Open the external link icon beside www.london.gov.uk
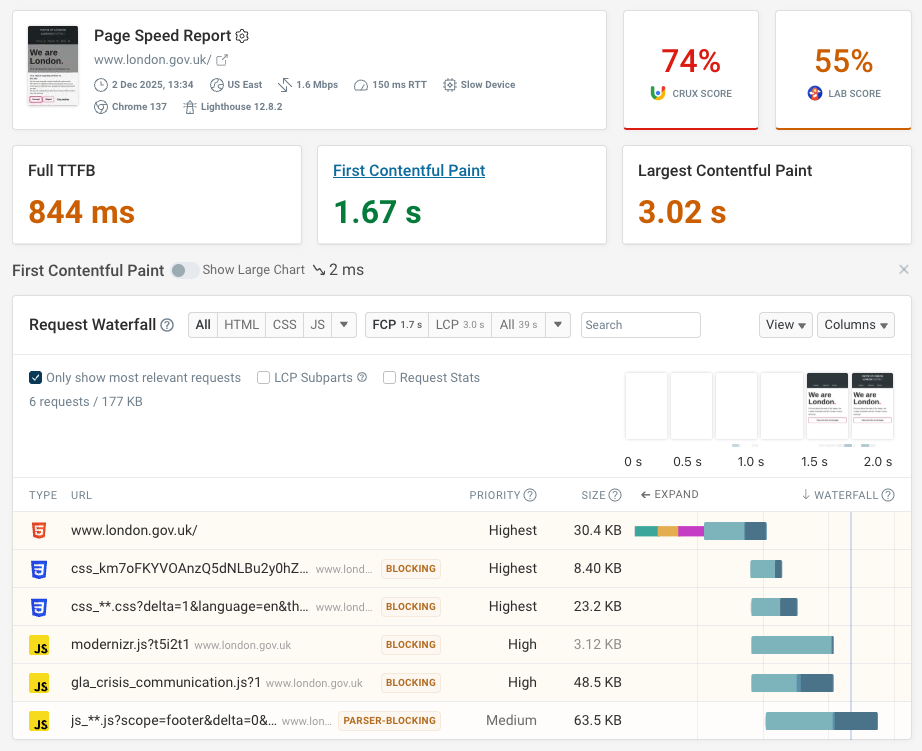922x751 pixels. coord(223,60)
